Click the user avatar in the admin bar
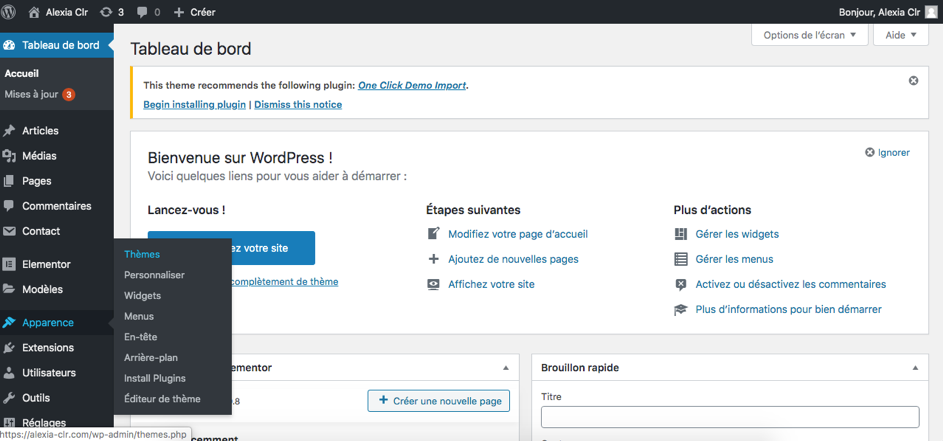 click(931, 11)
